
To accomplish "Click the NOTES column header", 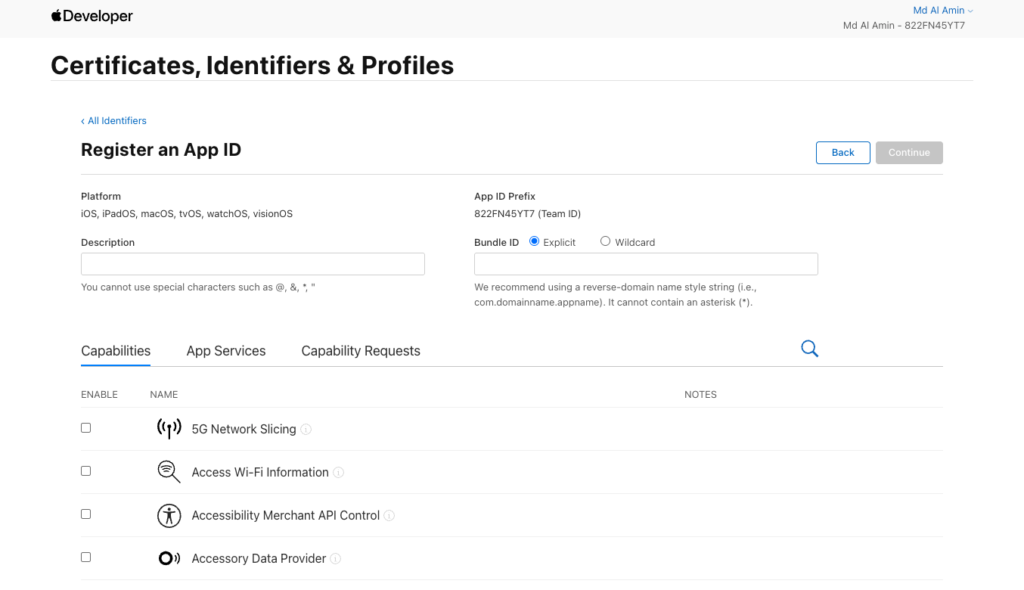I will [x=700, y=395].
